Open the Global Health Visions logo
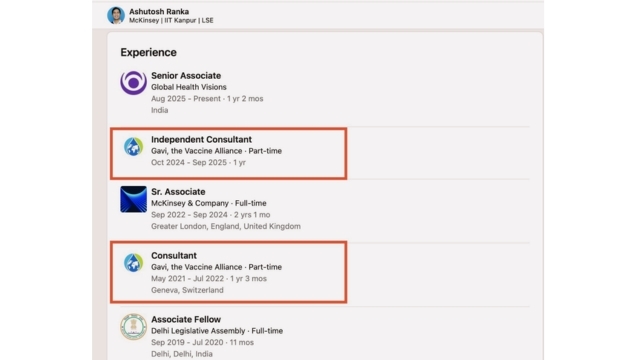 (x=133, y=82)
